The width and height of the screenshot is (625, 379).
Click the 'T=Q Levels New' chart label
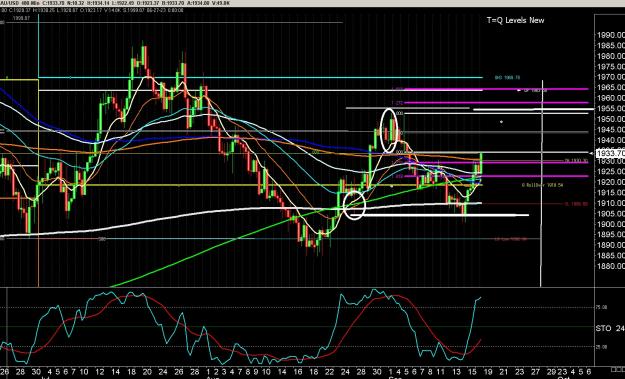coord(515,20)
